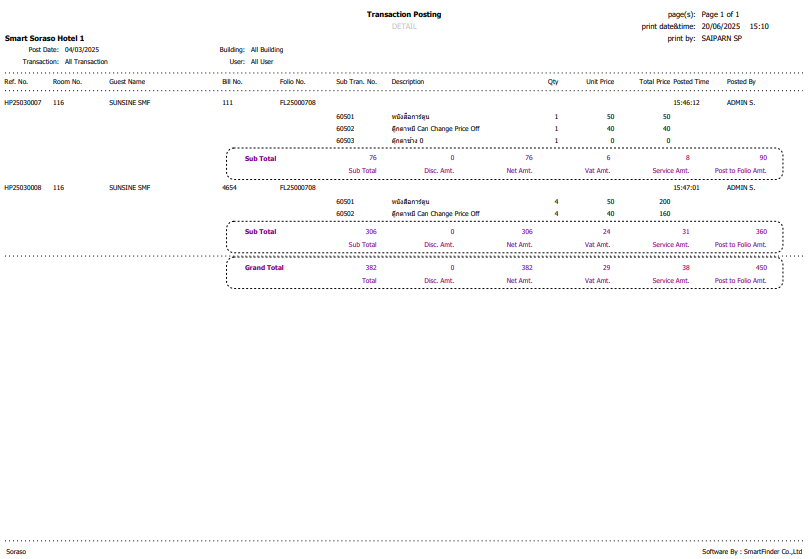This screenshot has width=809, height=559.
Task: Click the Posted By column header
Action: (741, 81)
